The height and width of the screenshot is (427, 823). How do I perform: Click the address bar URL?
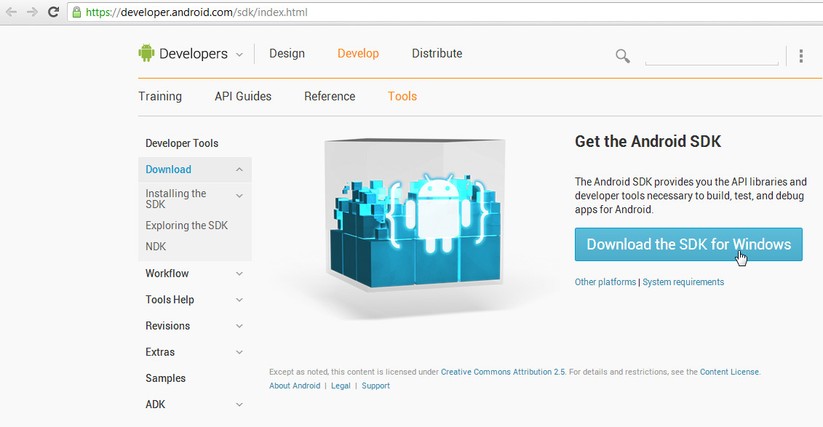click(197, 12)
